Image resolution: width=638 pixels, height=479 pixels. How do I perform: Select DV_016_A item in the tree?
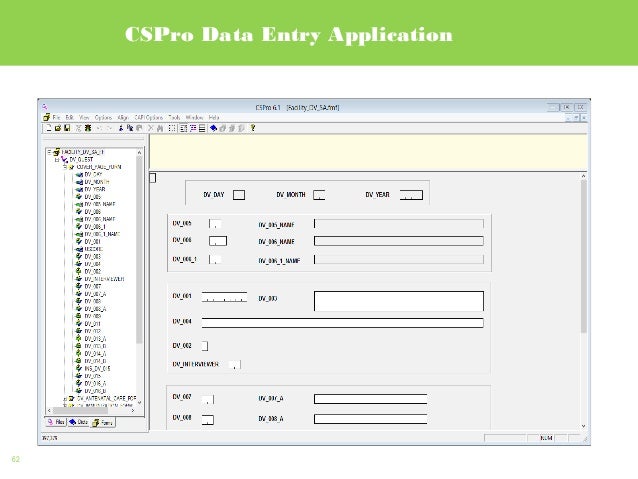coord(95,383)
